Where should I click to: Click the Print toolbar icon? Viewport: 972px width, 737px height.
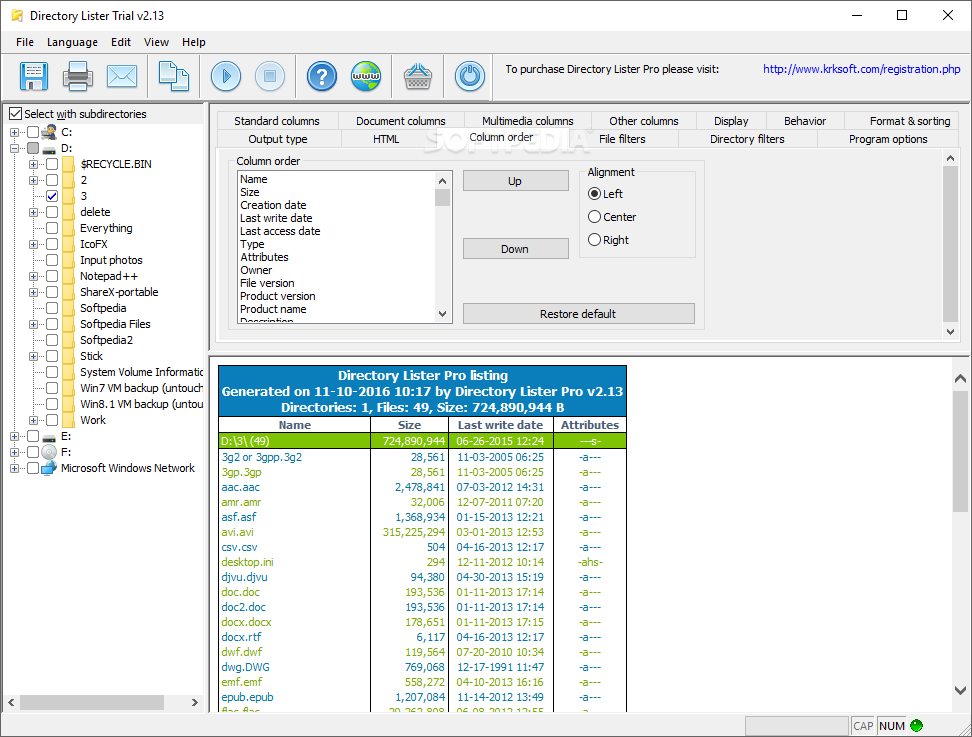[x=77, y=76]
